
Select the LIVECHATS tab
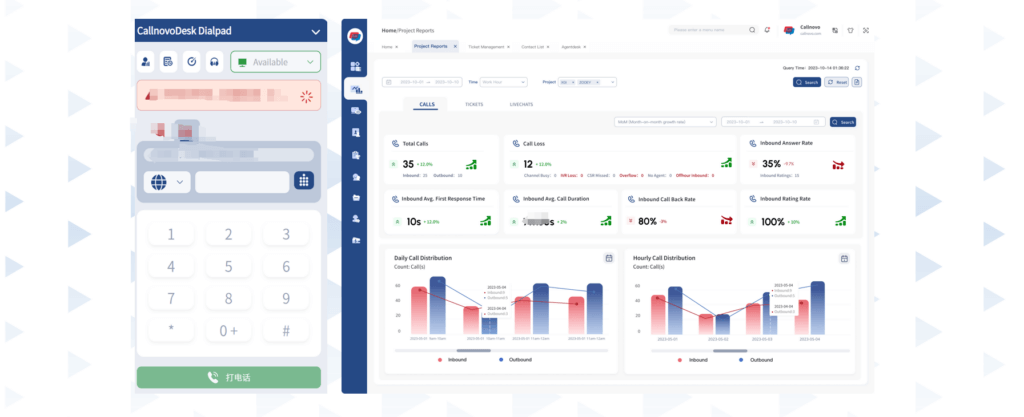(x=521, y=104)
